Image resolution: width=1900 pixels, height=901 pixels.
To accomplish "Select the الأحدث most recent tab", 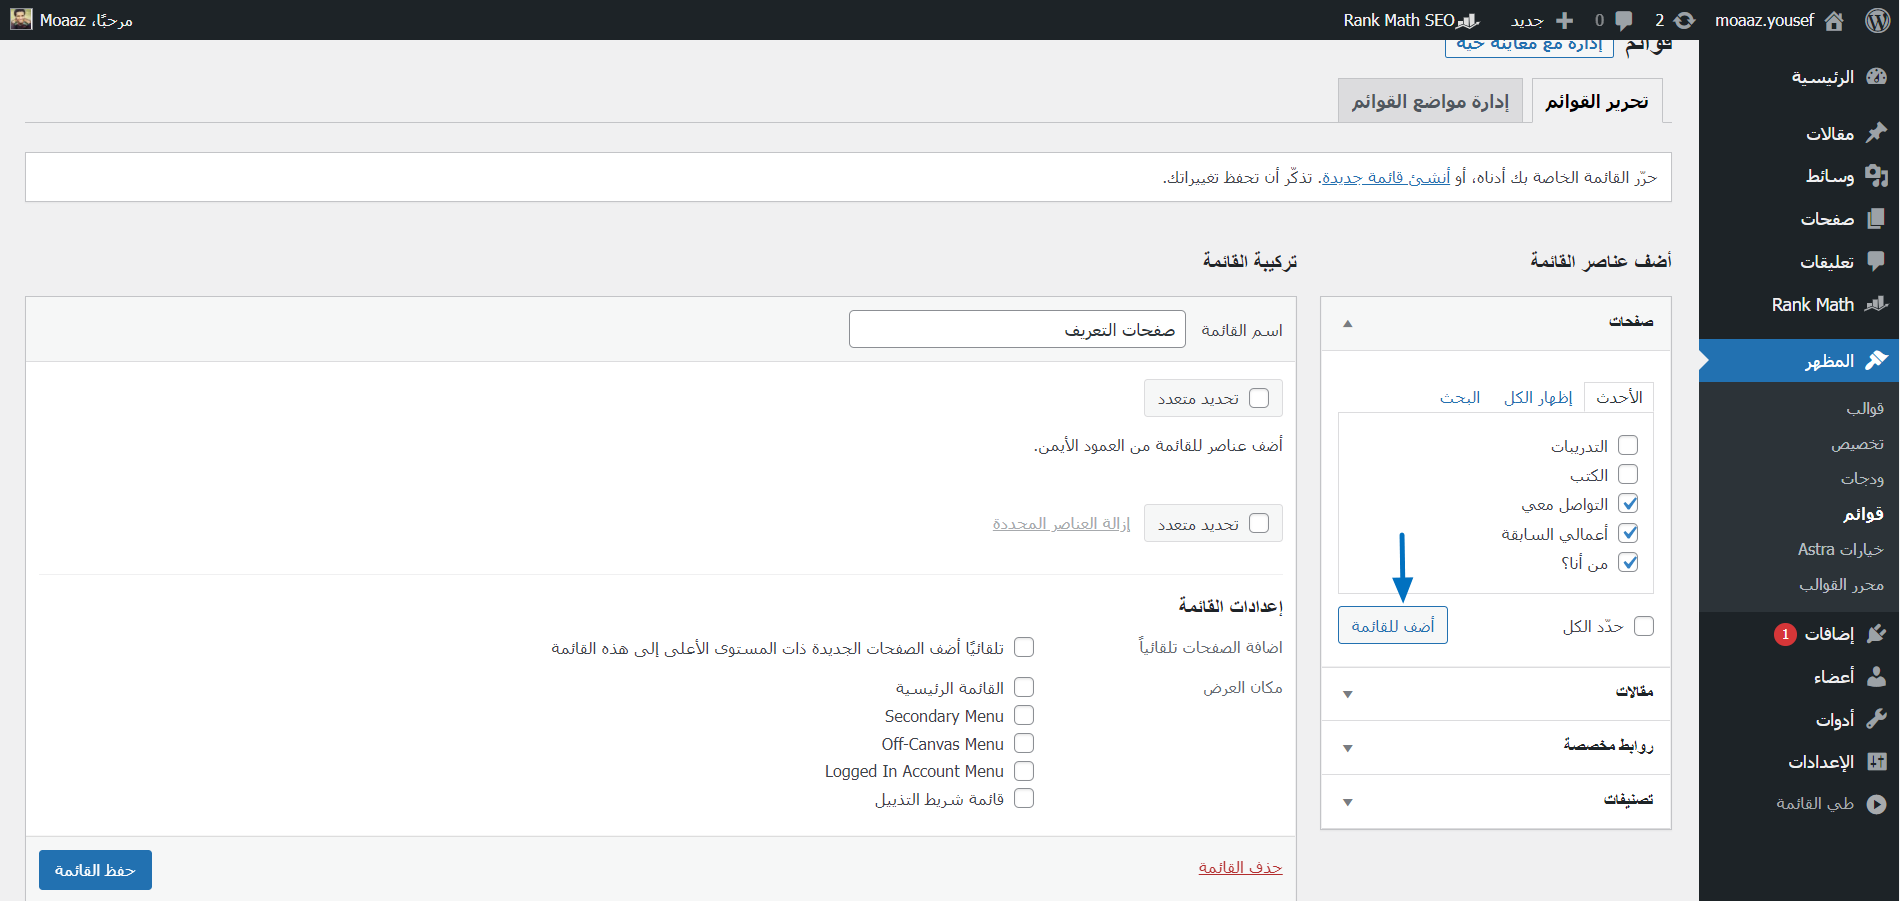I will pos(1619,397).
